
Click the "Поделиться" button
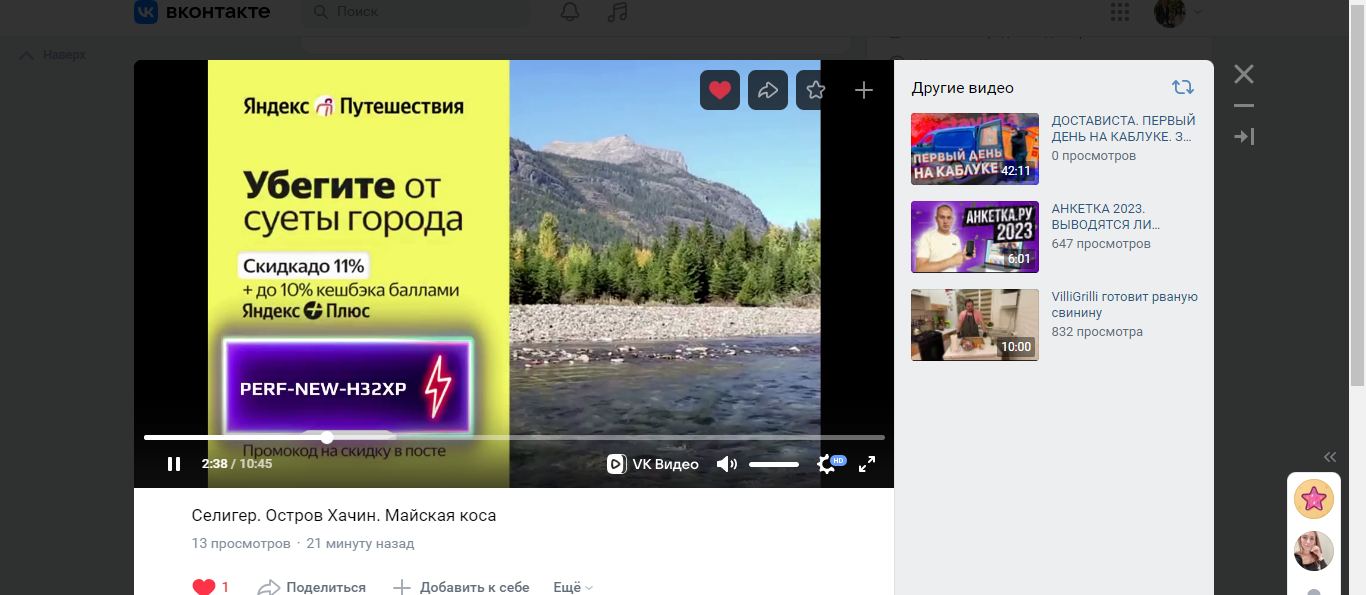(x=312, y=587)
